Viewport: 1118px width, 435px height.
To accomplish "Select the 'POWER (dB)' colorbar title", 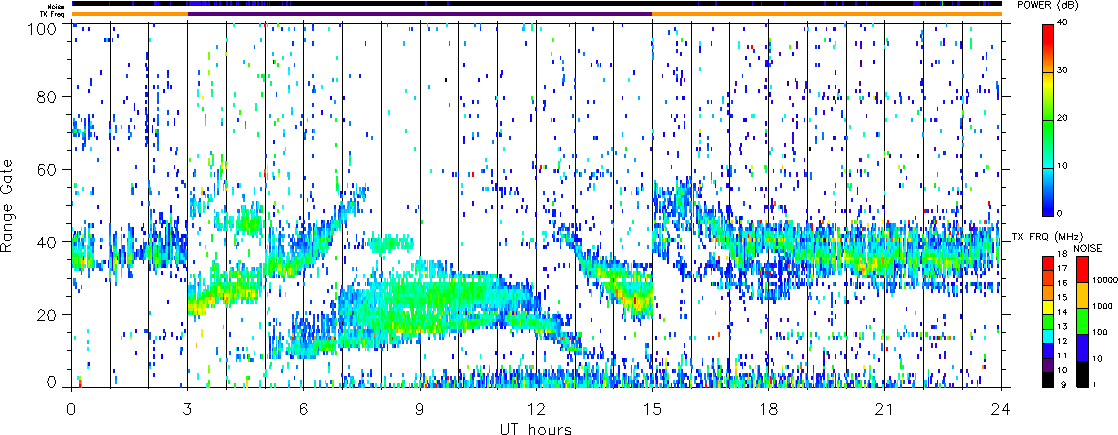I will 1047,4.
